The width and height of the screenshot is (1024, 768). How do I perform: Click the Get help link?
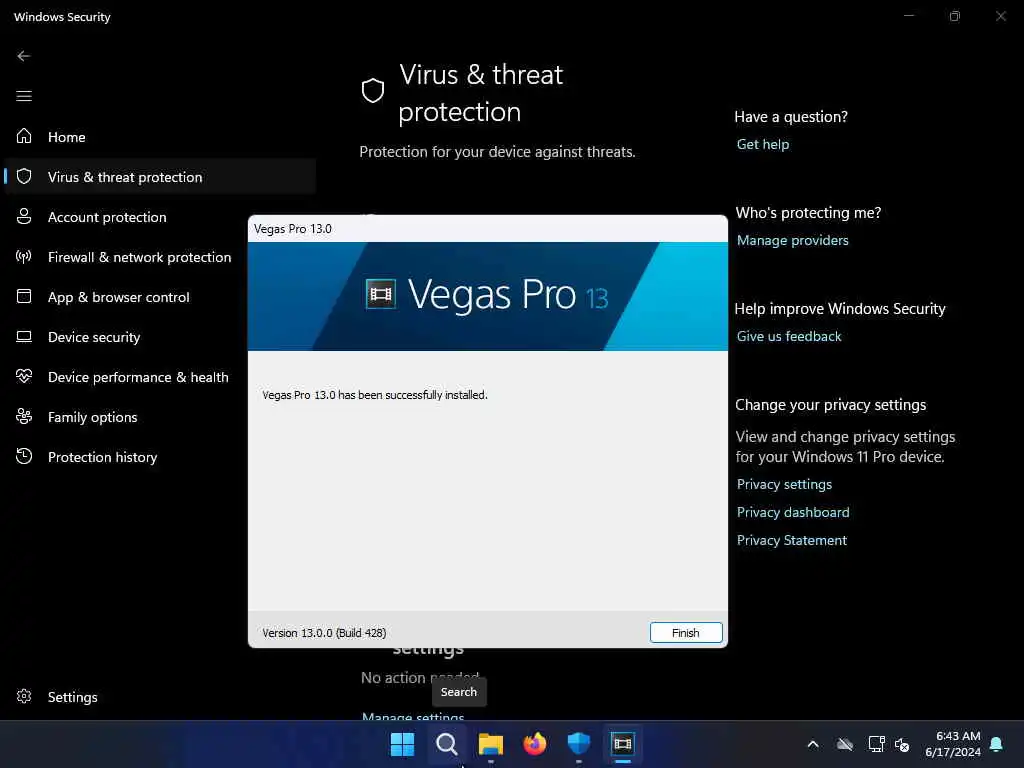[x=763, y=144]
